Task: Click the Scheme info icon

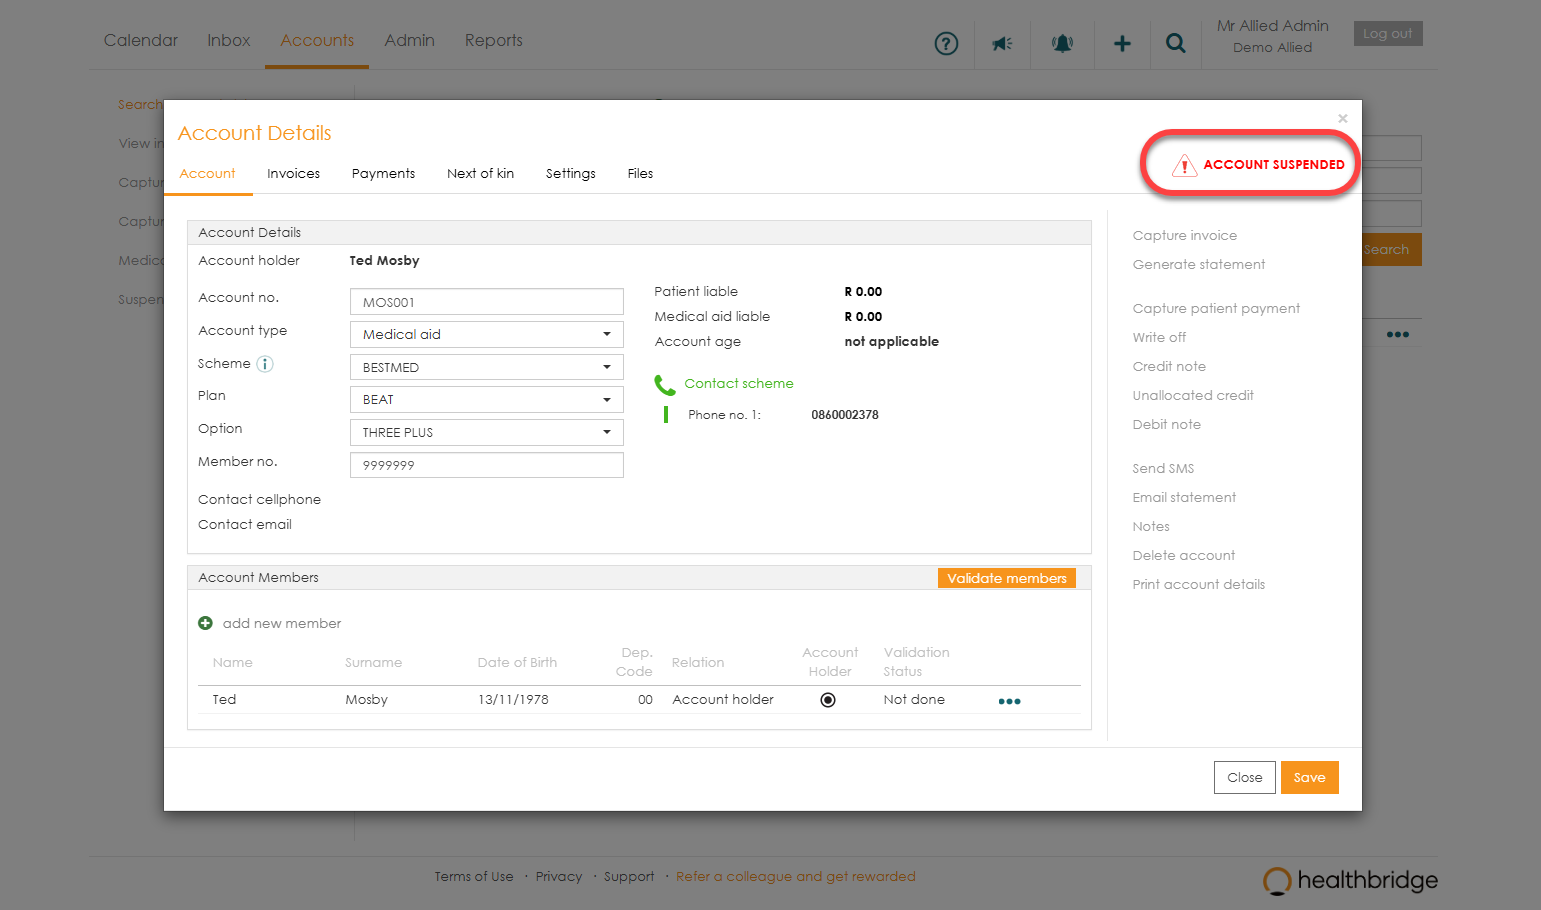Action: click(265, 364)
